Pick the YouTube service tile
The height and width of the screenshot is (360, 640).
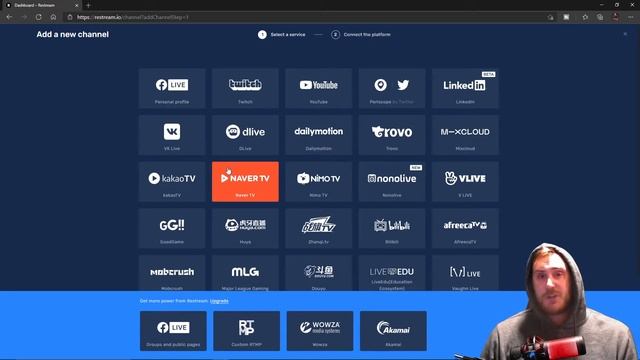tap(319, 89)
